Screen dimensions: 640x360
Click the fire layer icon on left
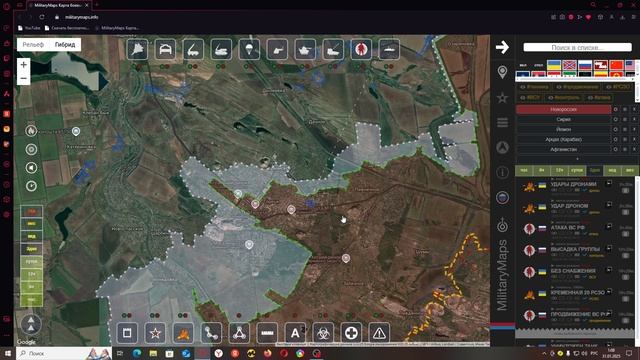pos(31,131)
